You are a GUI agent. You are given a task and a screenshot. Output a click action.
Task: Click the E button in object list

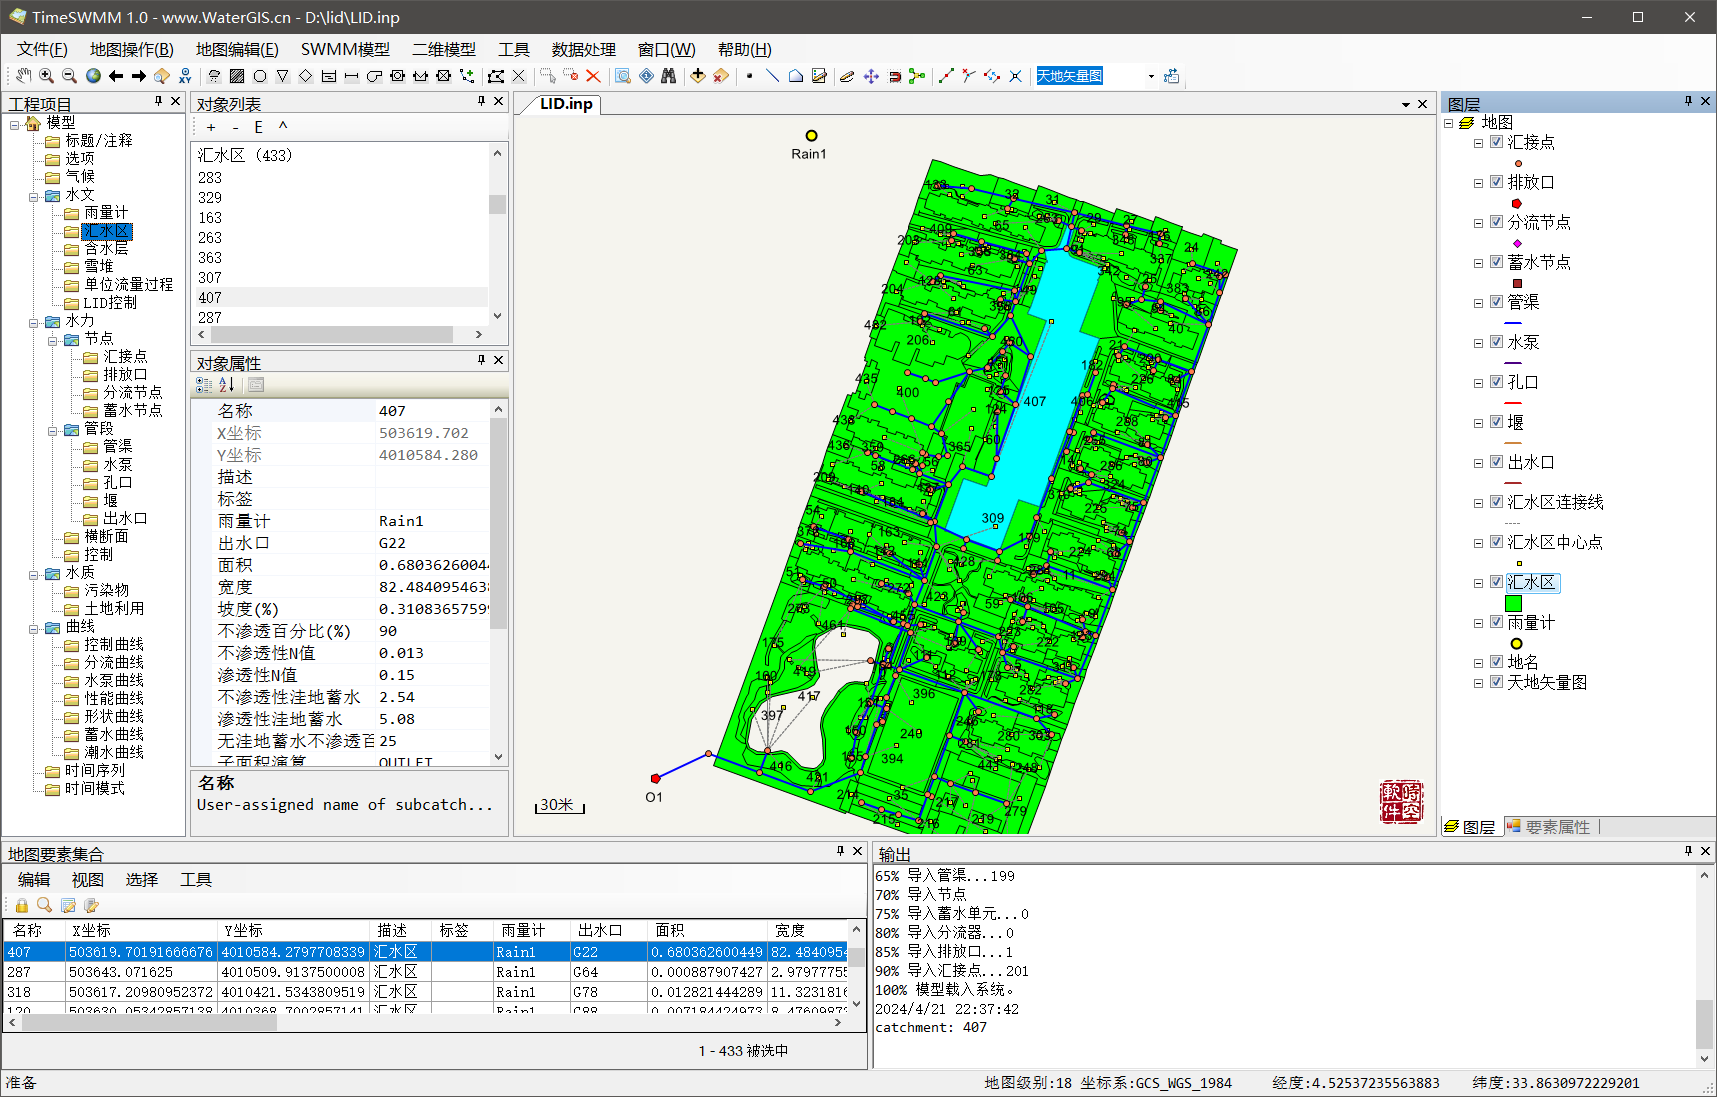click(258, 127)
